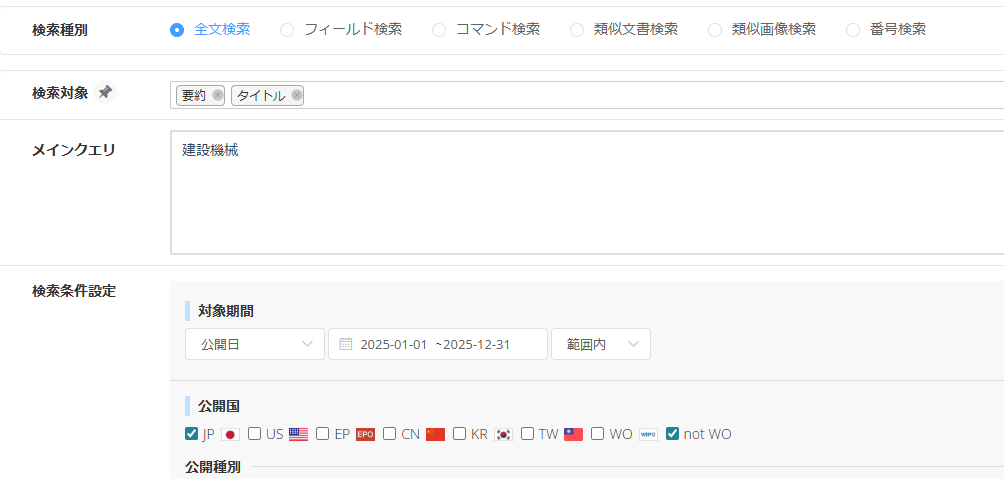Click the Japan flag icon
The height and width of the screenshot is (479, 1004).
pos(230,434)
